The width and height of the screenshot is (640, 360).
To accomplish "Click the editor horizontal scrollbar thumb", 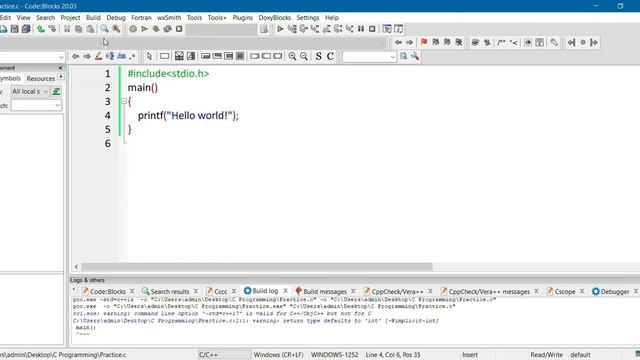I will [257, 267].
